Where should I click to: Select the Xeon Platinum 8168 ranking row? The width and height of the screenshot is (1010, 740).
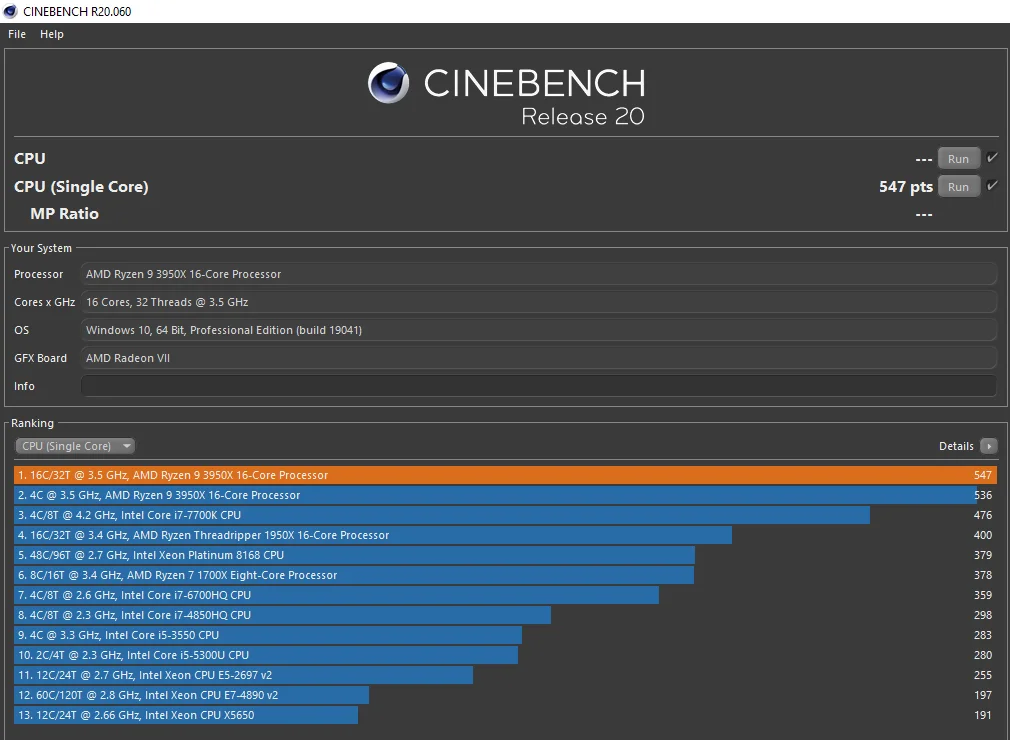505,555
